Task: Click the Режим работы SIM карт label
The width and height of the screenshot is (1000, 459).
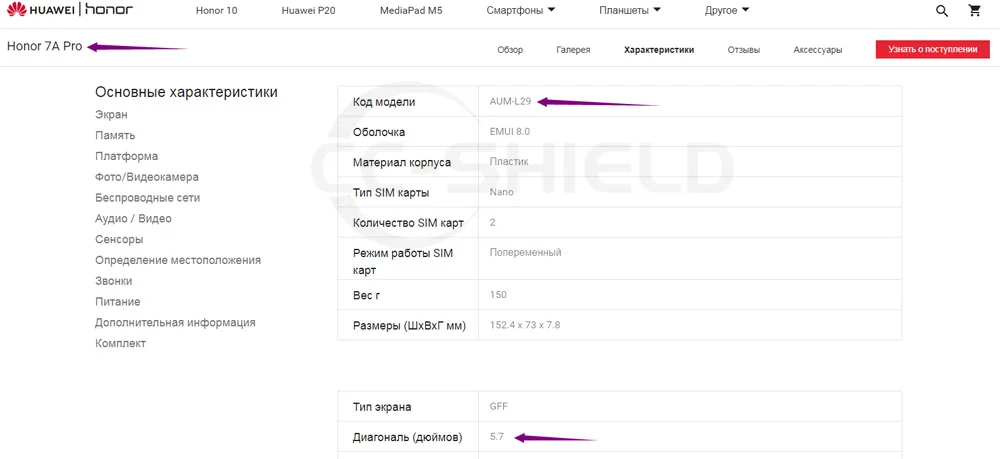Action: (402, 262)
